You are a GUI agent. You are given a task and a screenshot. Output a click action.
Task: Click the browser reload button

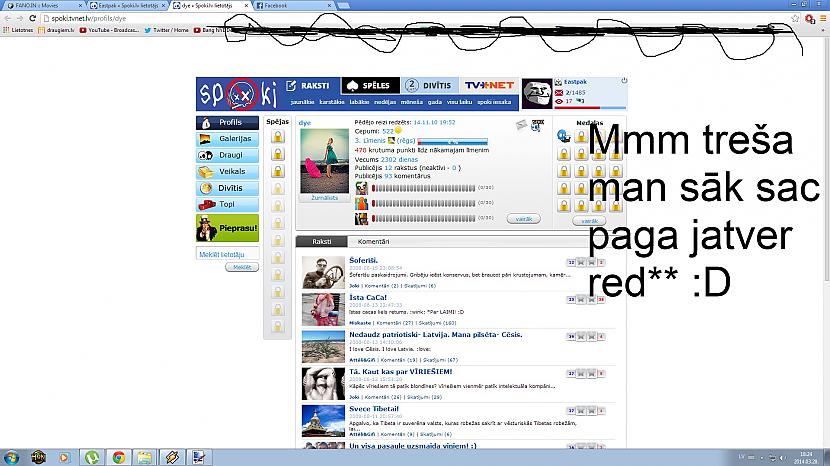33,19
